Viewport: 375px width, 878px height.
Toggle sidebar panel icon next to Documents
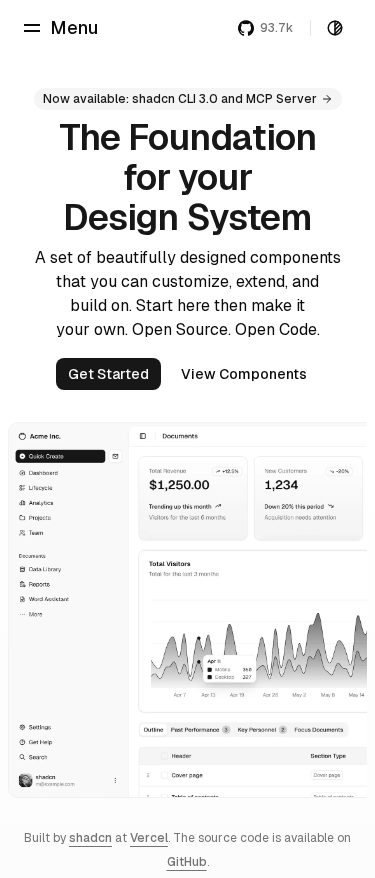coord(143,436)
